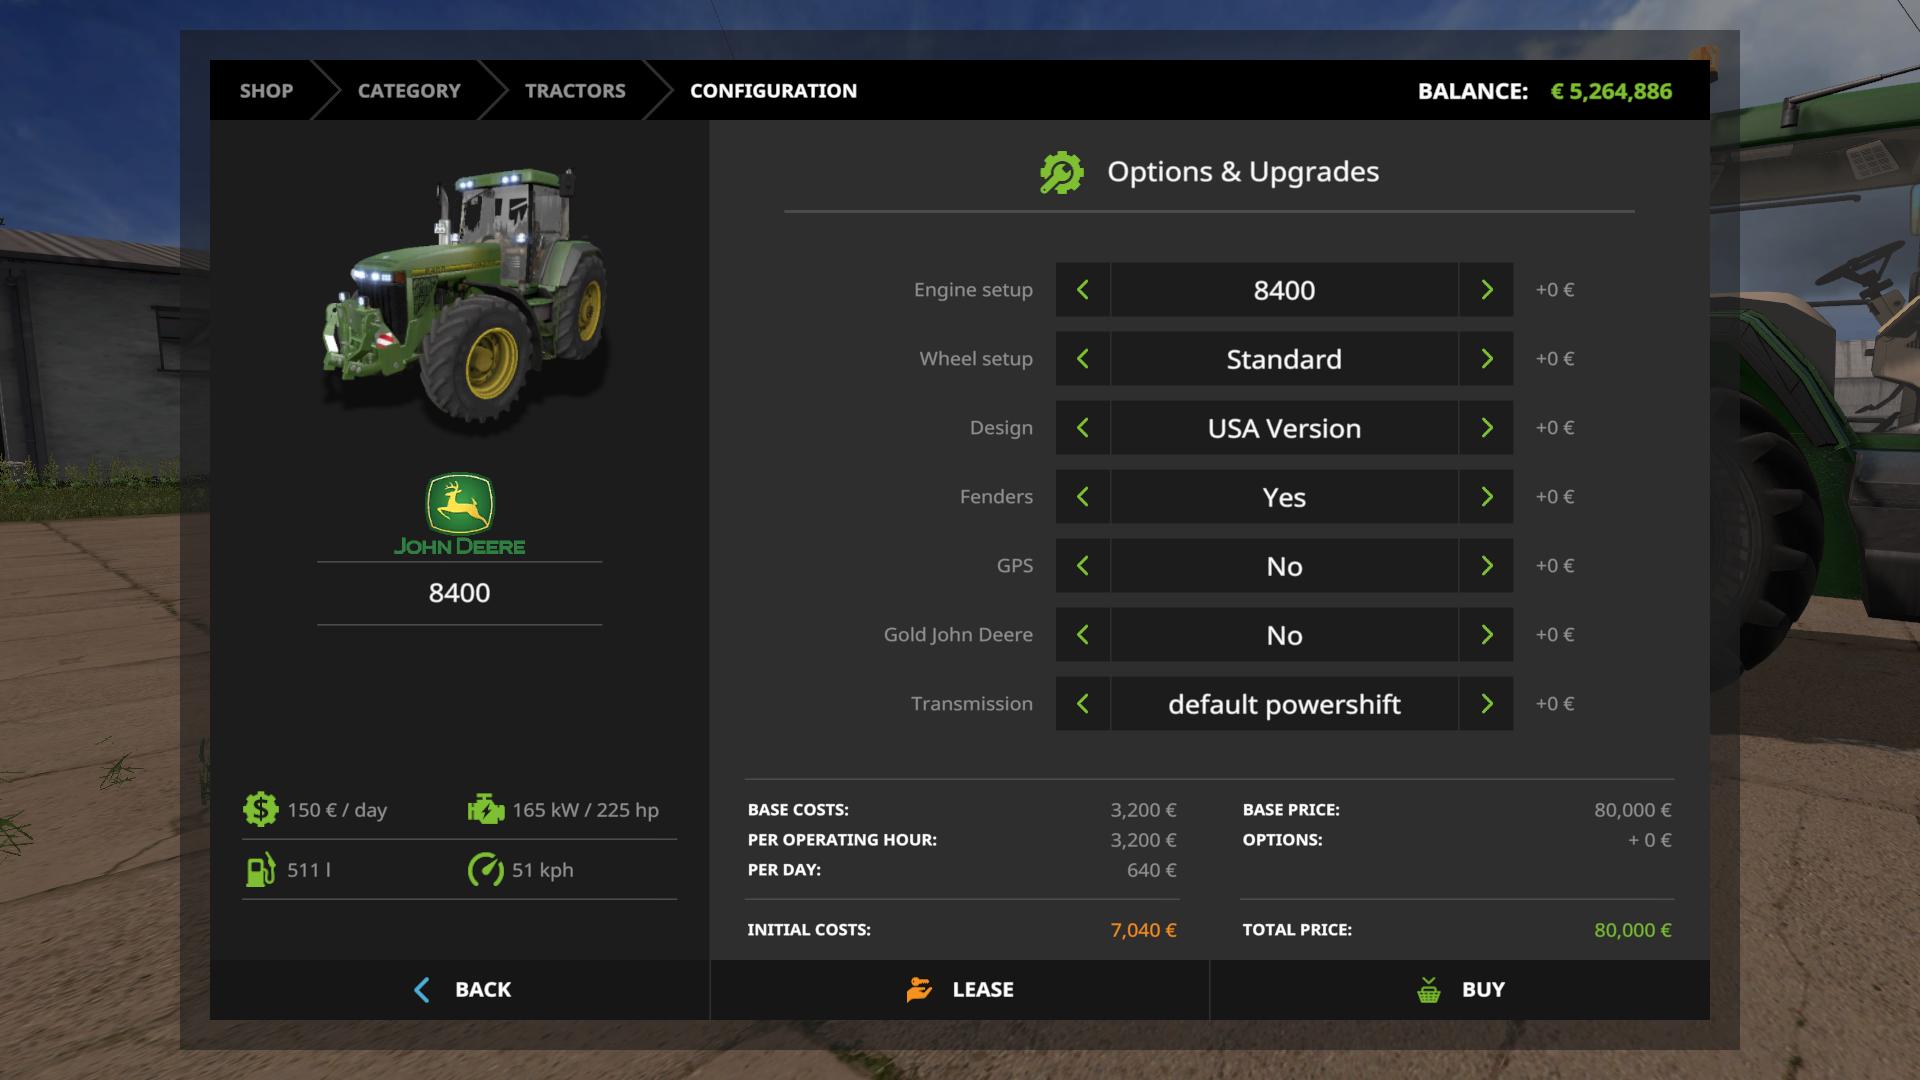The image size is (1920, 1080).
Task: Go to Category breadcrumb
Action: pos(409,91)
